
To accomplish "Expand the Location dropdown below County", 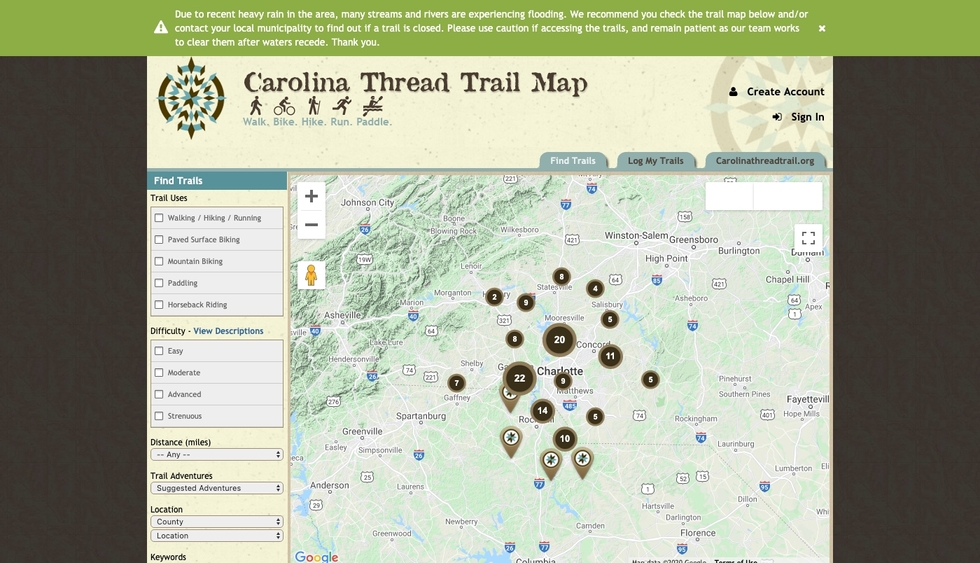I will click(216, 536).
